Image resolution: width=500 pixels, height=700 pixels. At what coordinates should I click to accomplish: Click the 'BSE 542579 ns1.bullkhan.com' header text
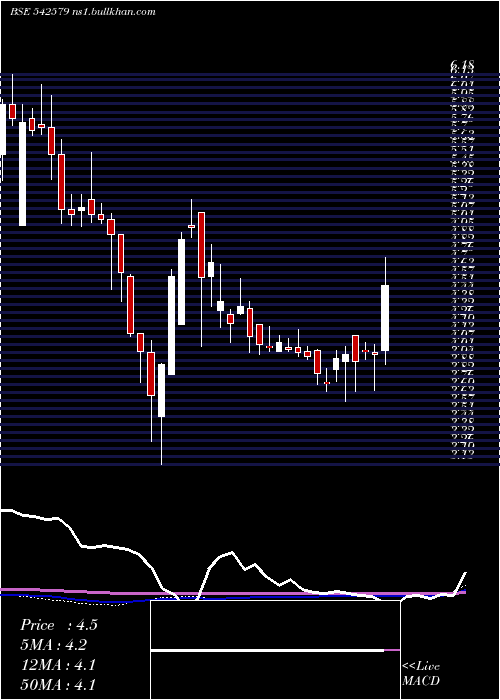(83, 12)
